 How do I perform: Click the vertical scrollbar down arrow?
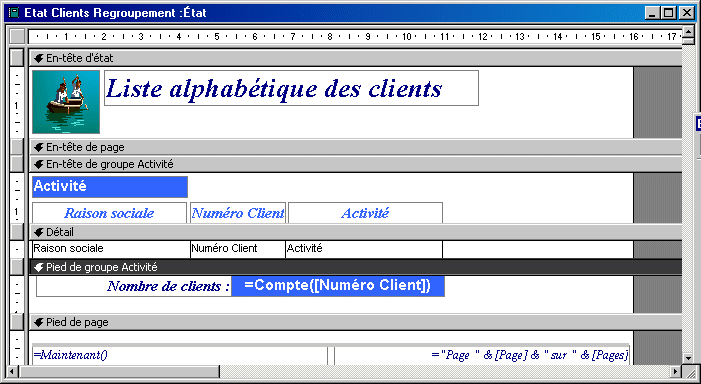tap(688, 358)
